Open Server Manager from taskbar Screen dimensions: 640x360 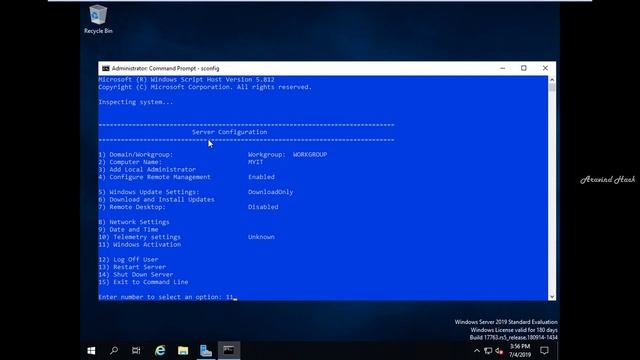(206, 351)
